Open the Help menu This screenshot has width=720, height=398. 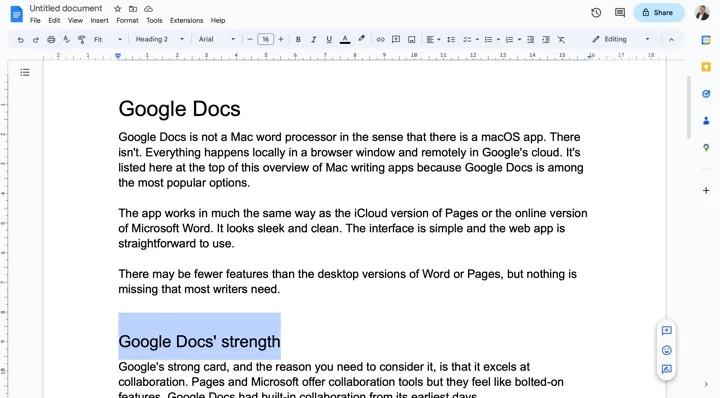218,21
